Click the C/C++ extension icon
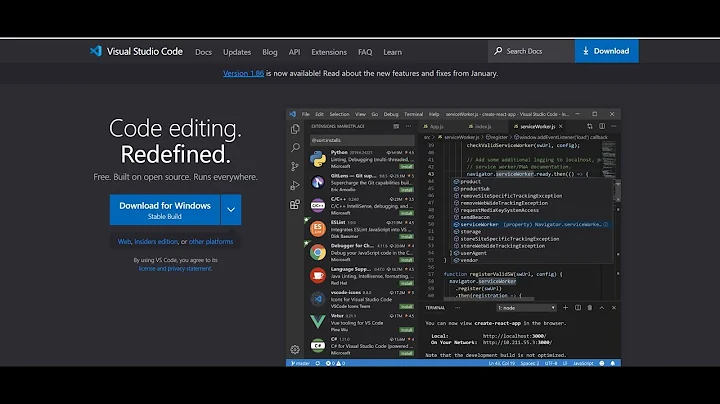 [318, 206]
